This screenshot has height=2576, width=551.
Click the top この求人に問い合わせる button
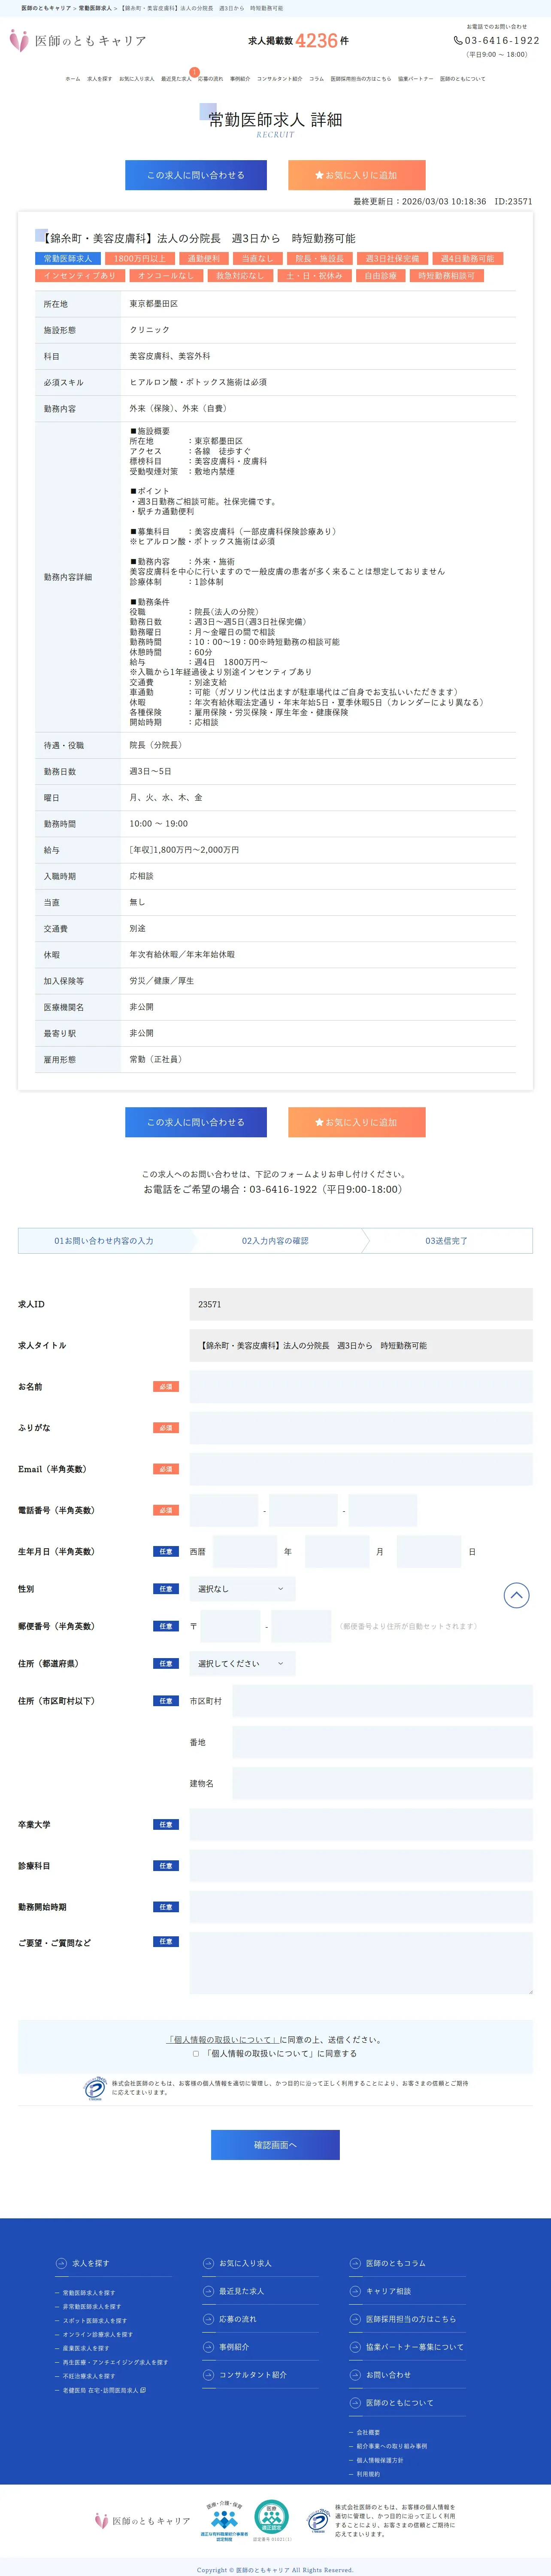click(196, 175)
